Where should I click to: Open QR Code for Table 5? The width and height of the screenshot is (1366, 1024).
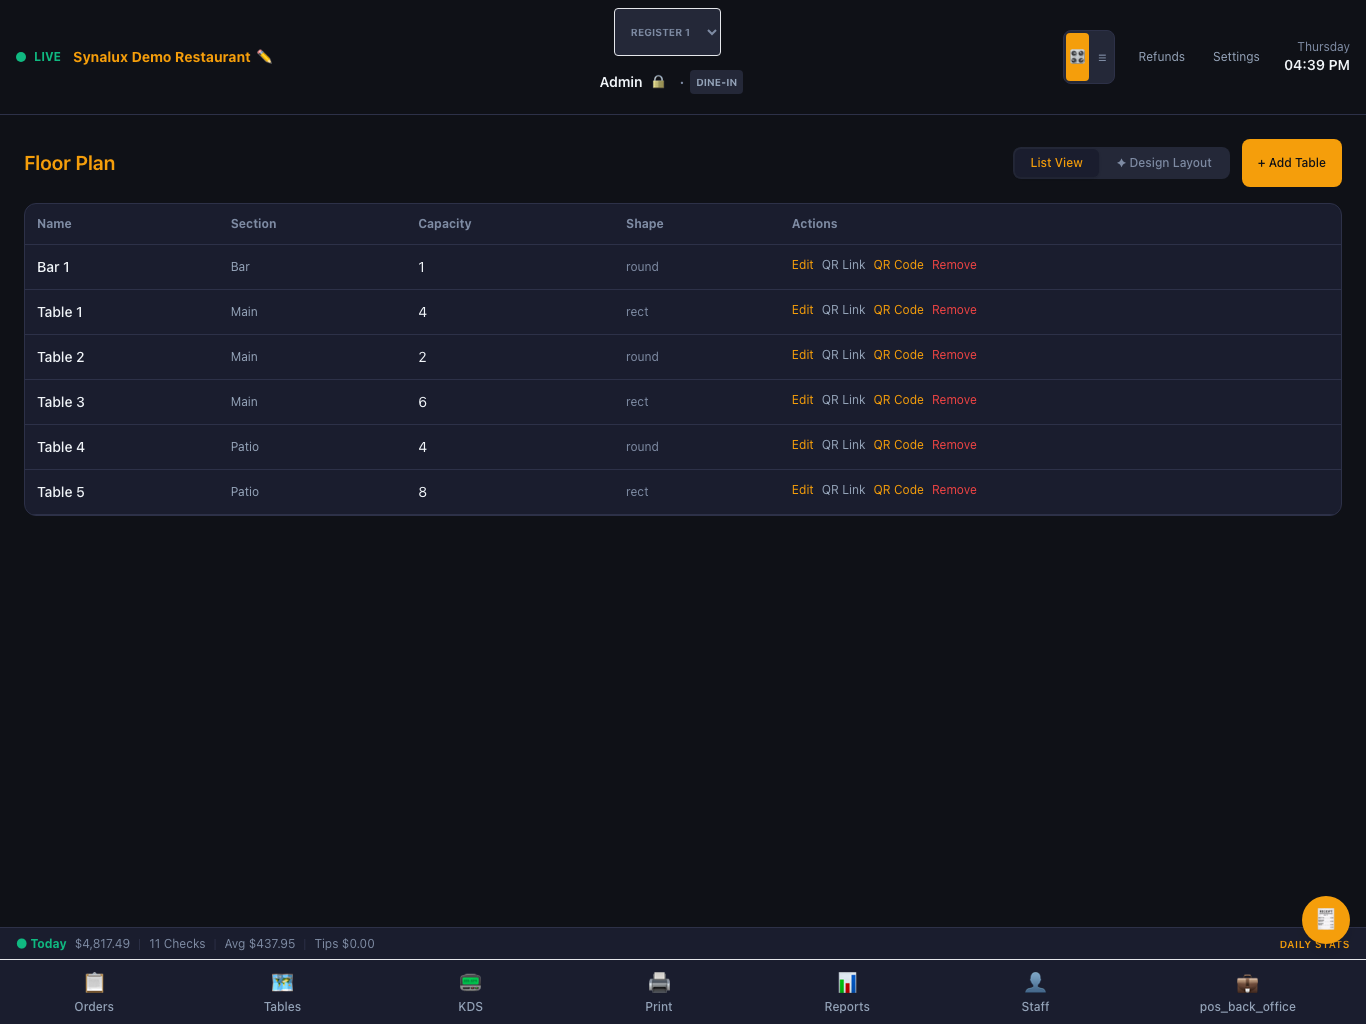pos(898,490)
